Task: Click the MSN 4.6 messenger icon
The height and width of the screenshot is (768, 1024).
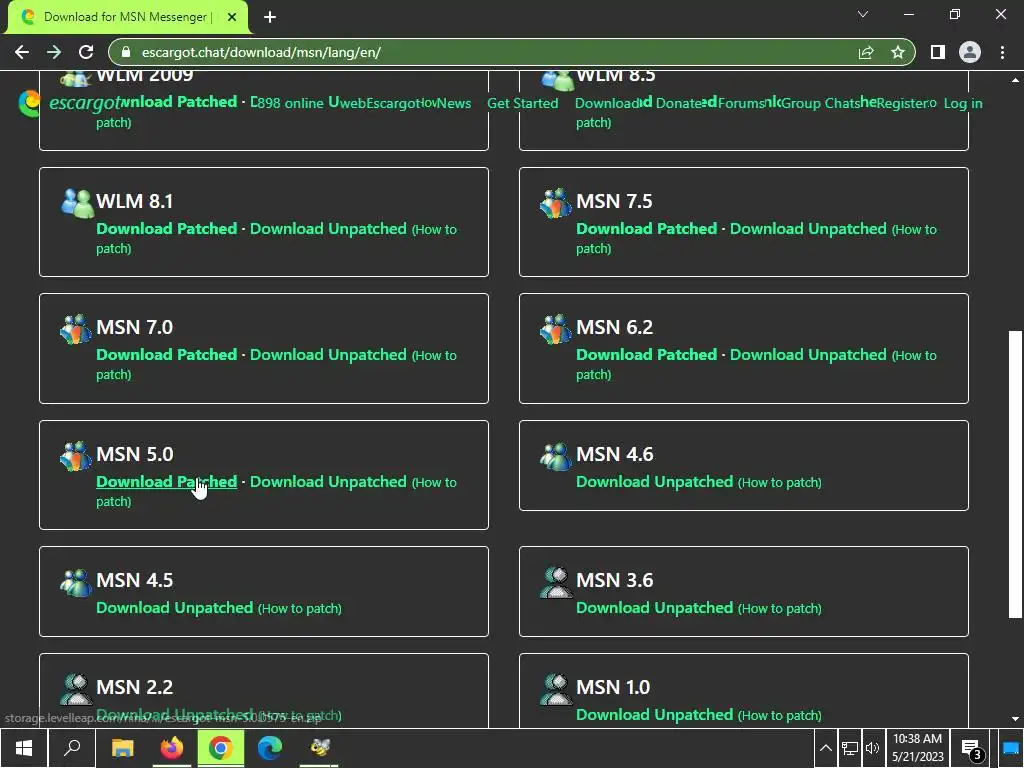Action: tap(556, 456)
